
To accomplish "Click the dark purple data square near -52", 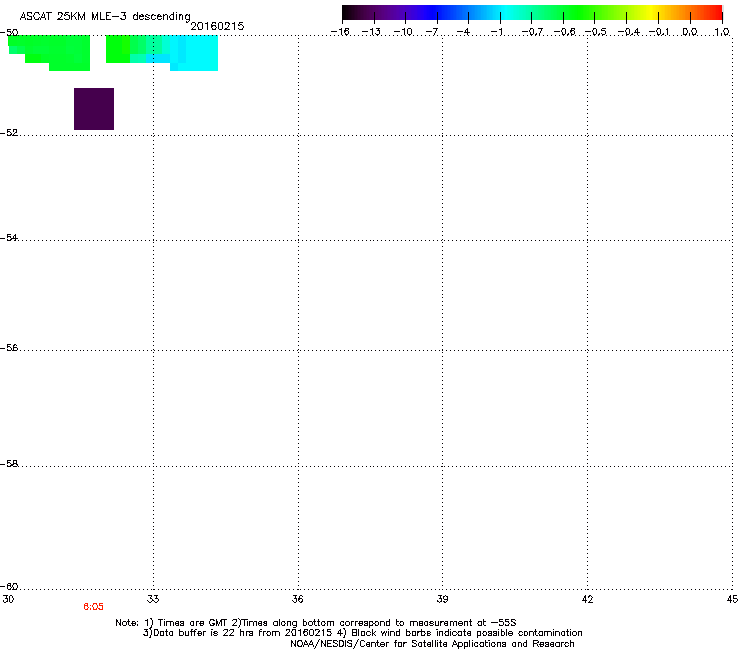I will 94,109.
